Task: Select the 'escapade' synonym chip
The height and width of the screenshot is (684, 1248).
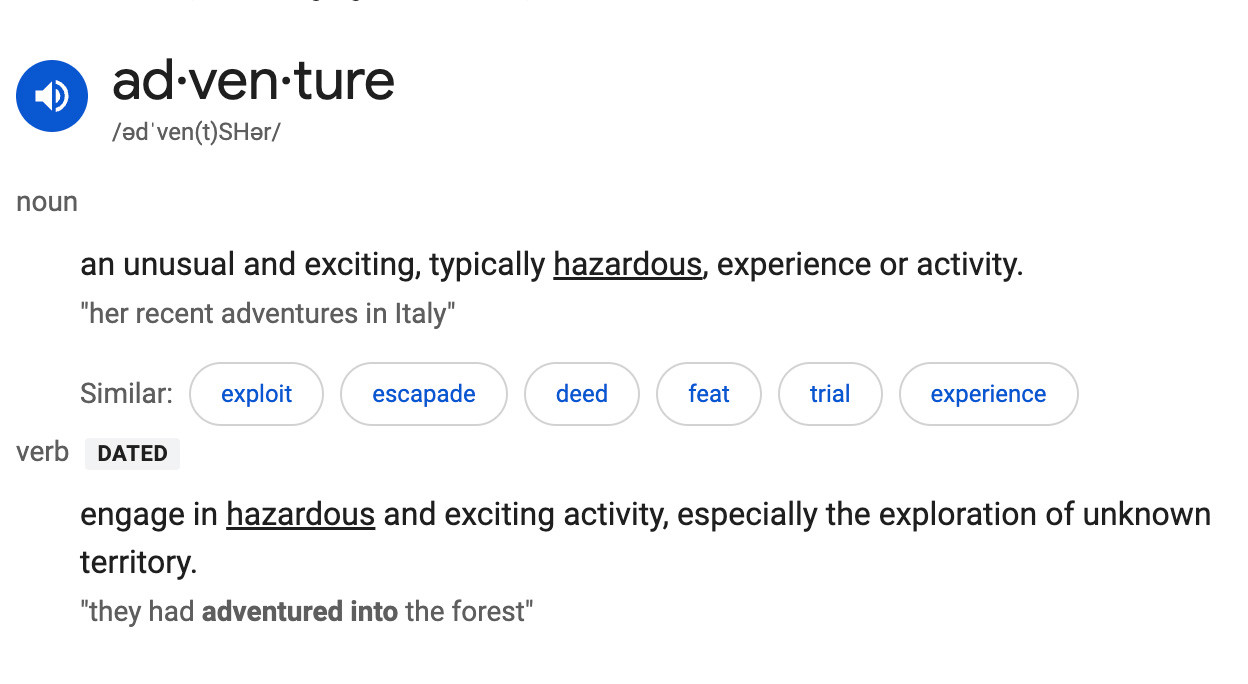Action: tap(424, 394)
